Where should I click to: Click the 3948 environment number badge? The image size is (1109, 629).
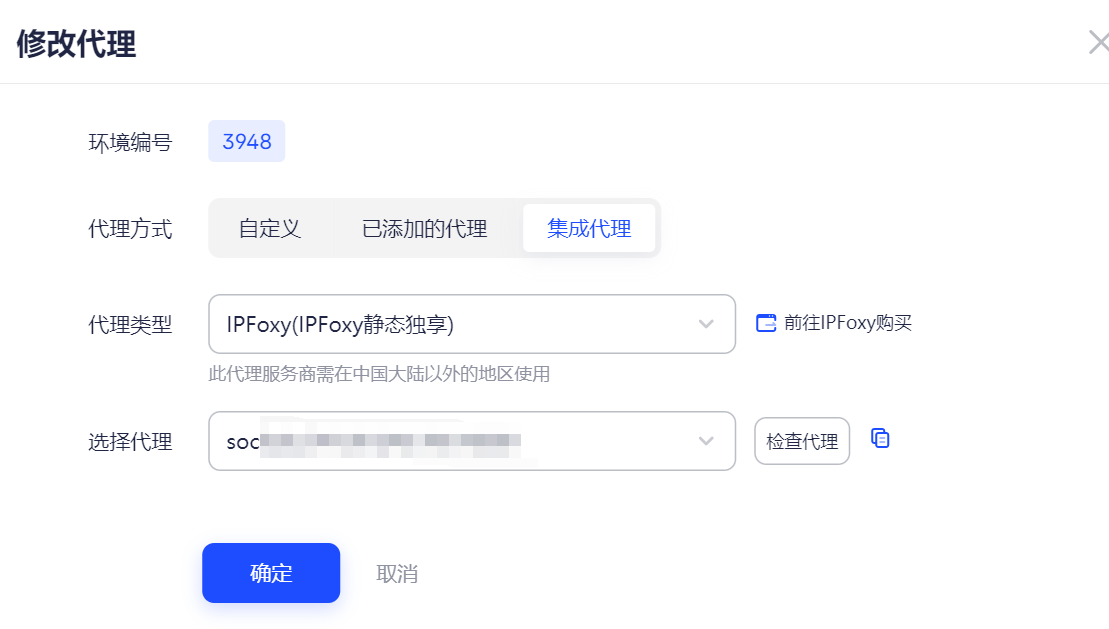(x=246, y=141)
